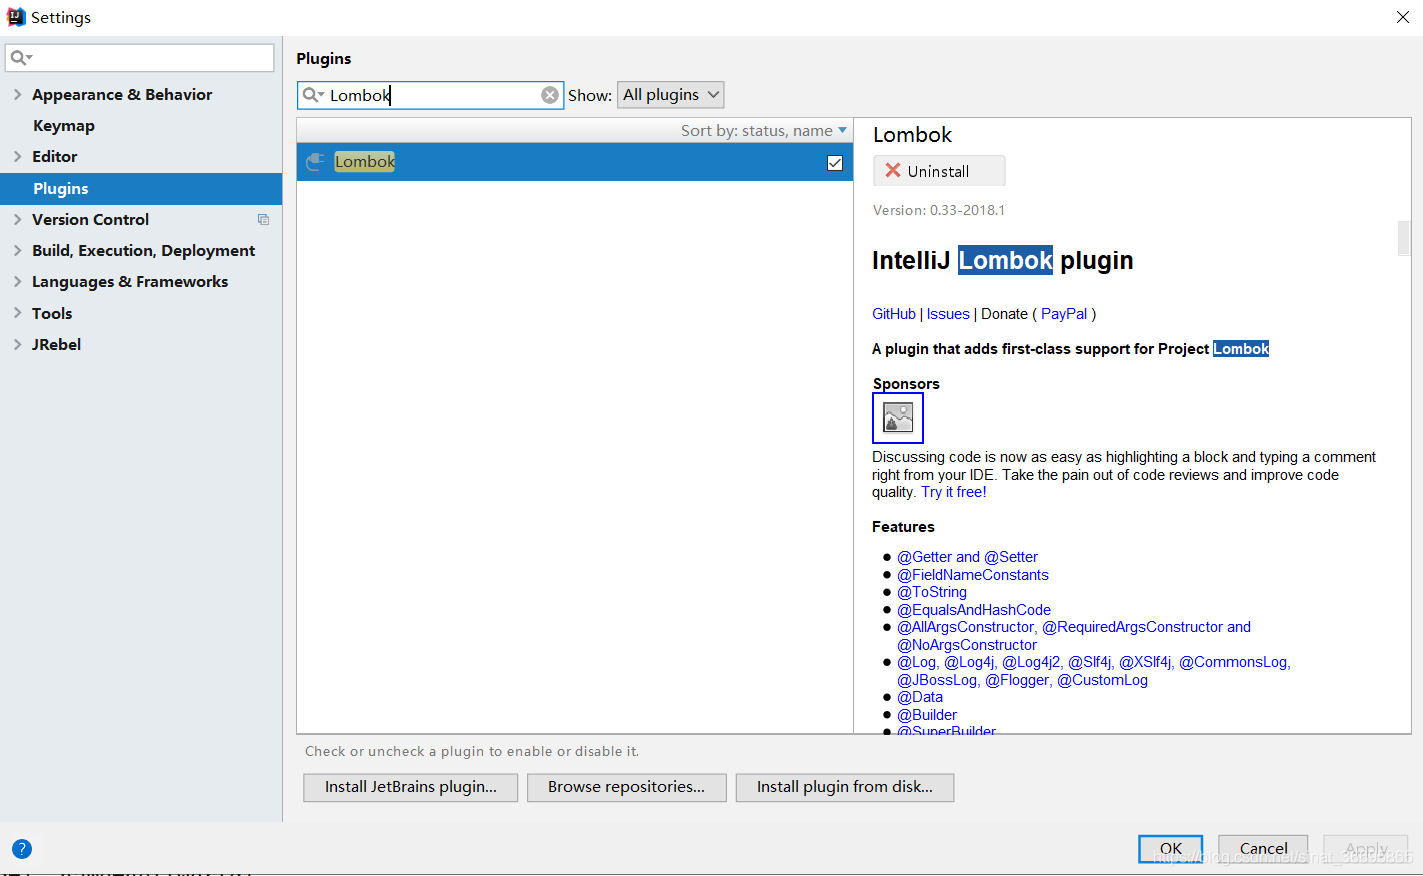
Task: Expand Build, Execution, Deployment section
Action: [17, 251]
